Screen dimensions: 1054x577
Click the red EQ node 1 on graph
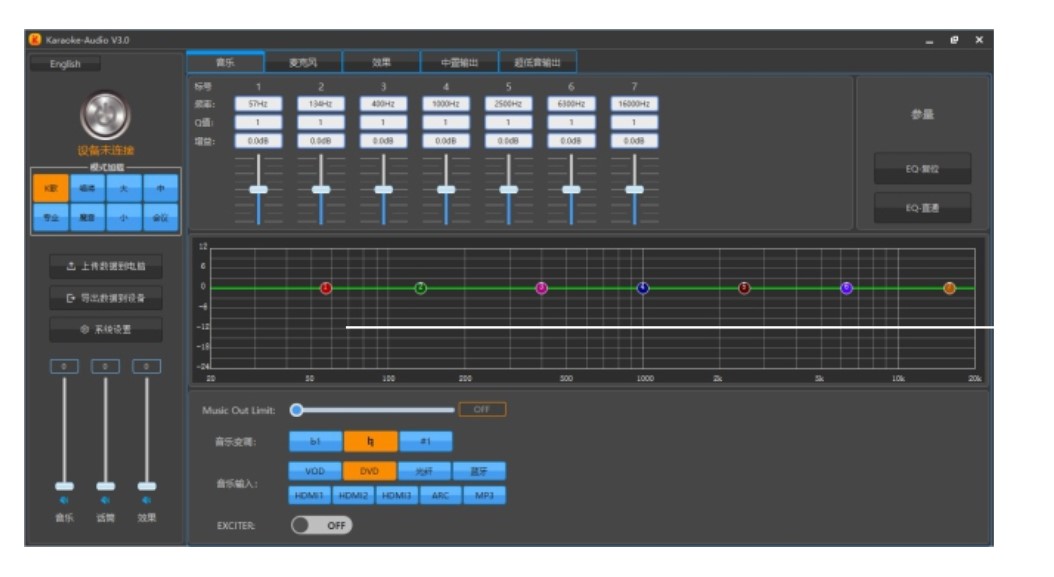click(x=325, y=288)
